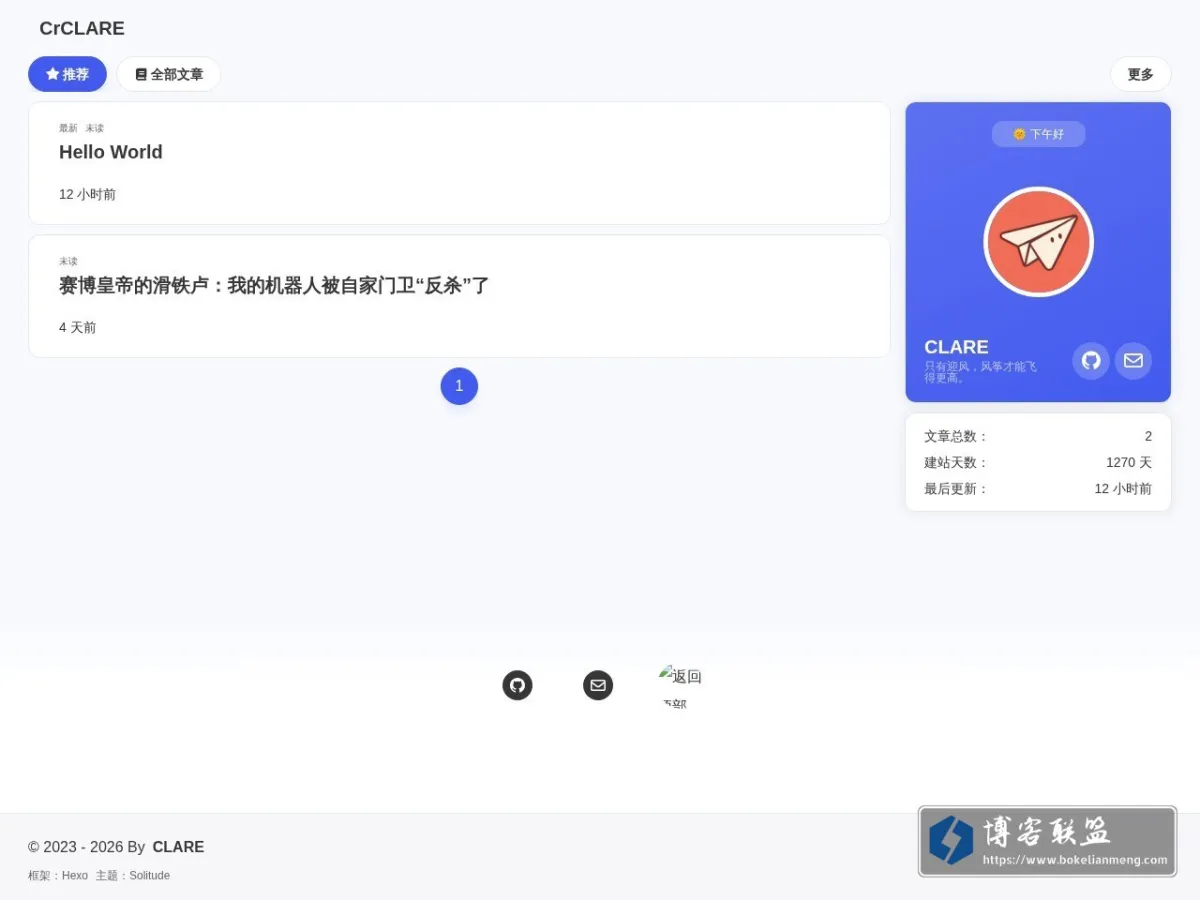Image resolution: width=1200 pixels, height=900 pixels.
Task: Click the paper airplane avatar
Action: [x=1038, y=242]
